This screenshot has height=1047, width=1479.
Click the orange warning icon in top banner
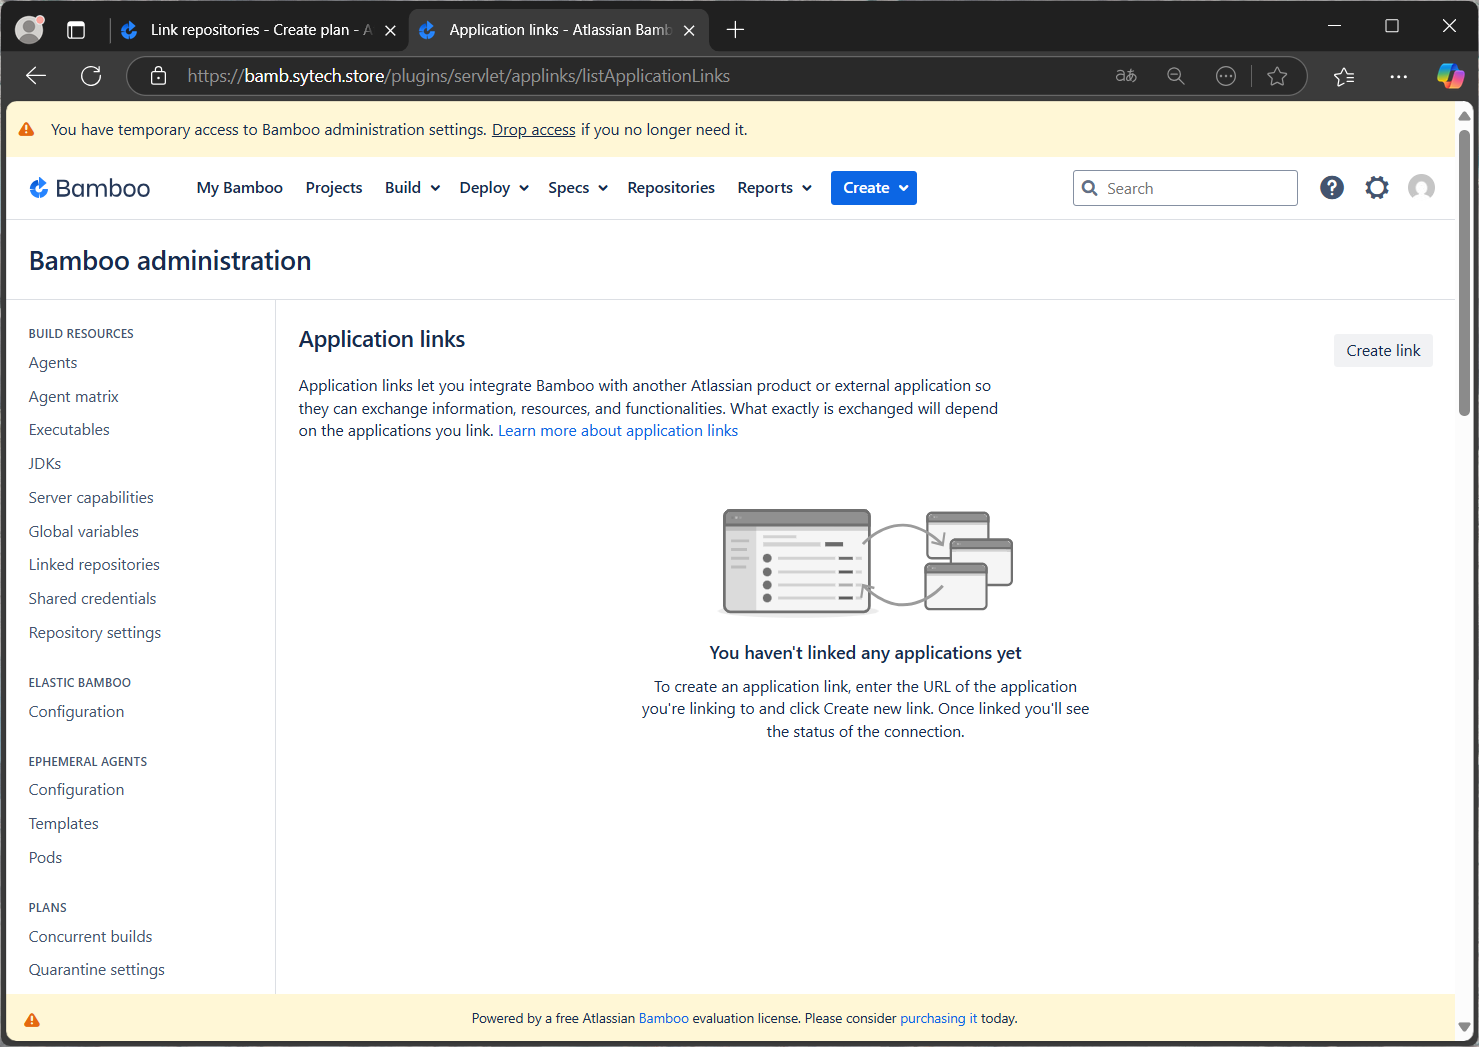27,130
